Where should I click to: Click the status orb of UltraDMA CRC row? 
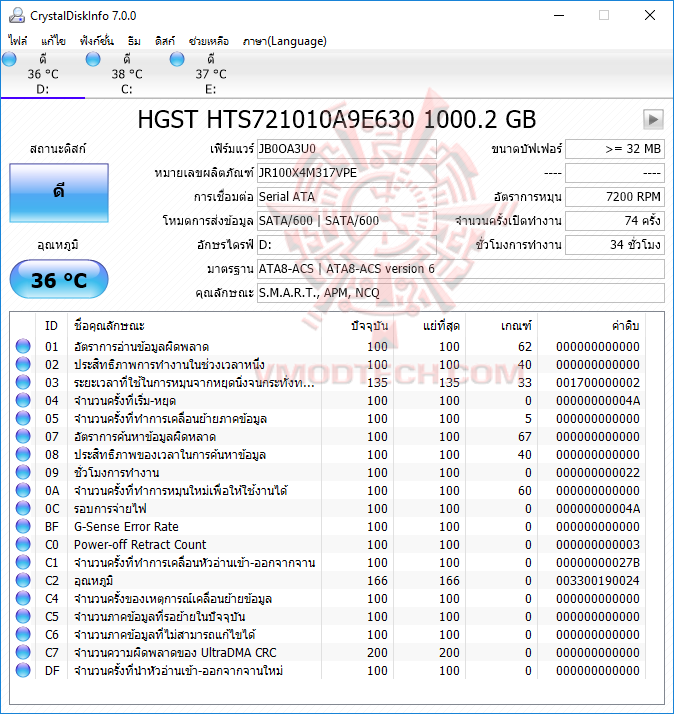click(x=23, y=652)
